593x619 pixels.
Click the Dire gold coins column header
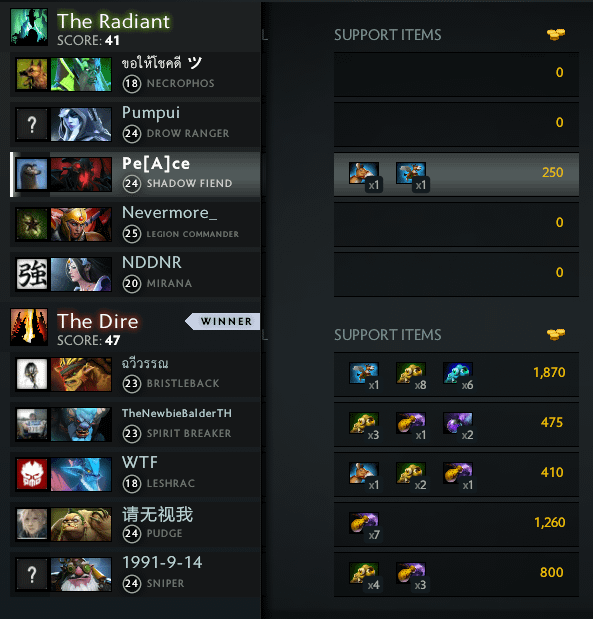pyautogui.click(x=556, y=335)
